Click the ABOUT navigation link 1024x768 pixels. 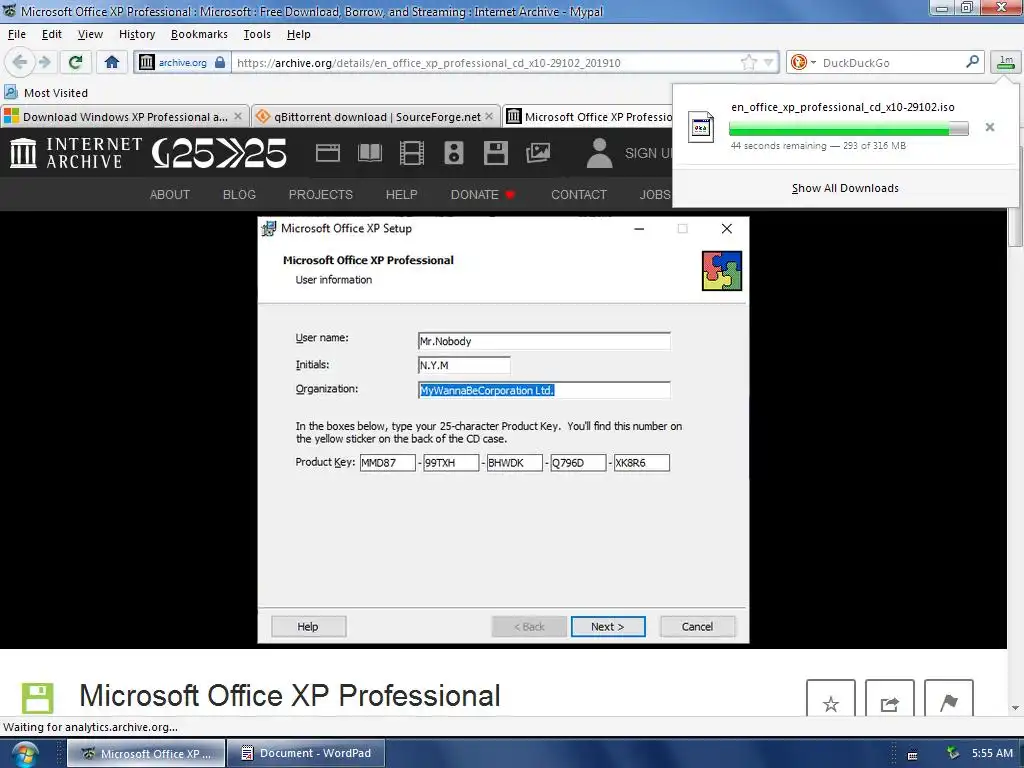click(x=170, y=195)
